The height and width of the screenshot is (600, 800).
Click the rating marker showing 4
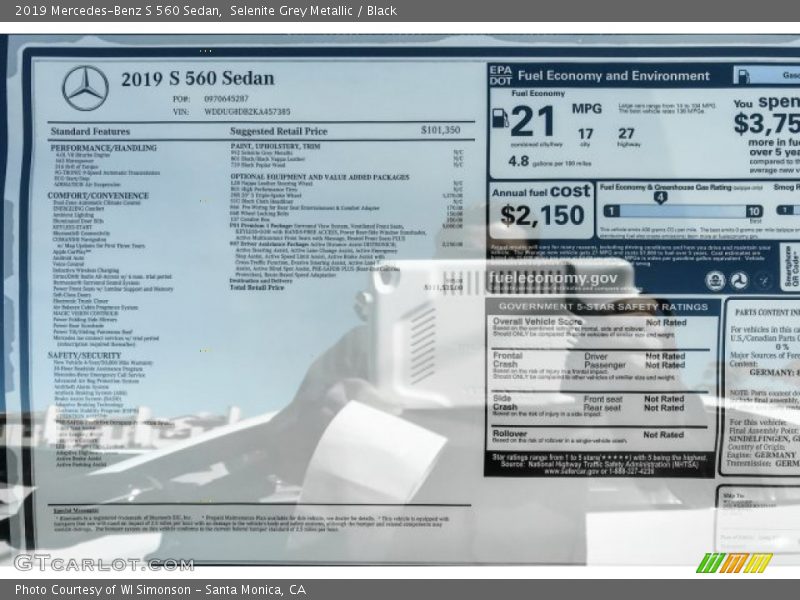660,197
